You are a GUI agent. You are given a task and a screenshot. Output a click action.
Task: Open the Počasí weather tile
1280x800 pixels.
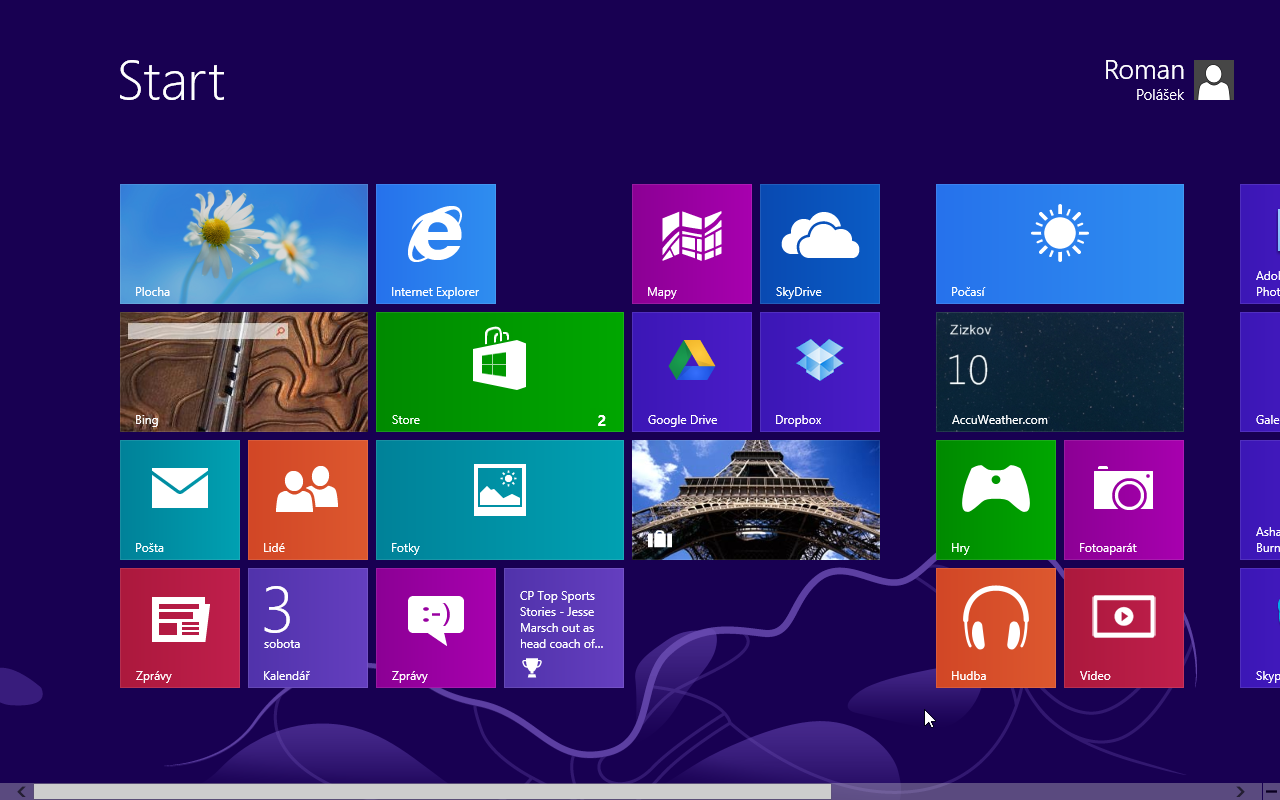tap(1060, 244)
